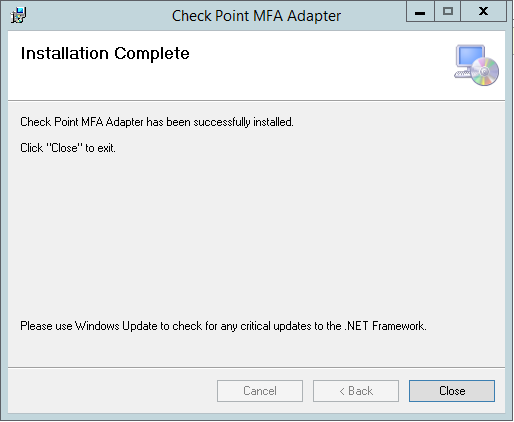Screen dimensions: 514x422
Task: Click the word Complete in the heading
Action: (x=152, y=53)
